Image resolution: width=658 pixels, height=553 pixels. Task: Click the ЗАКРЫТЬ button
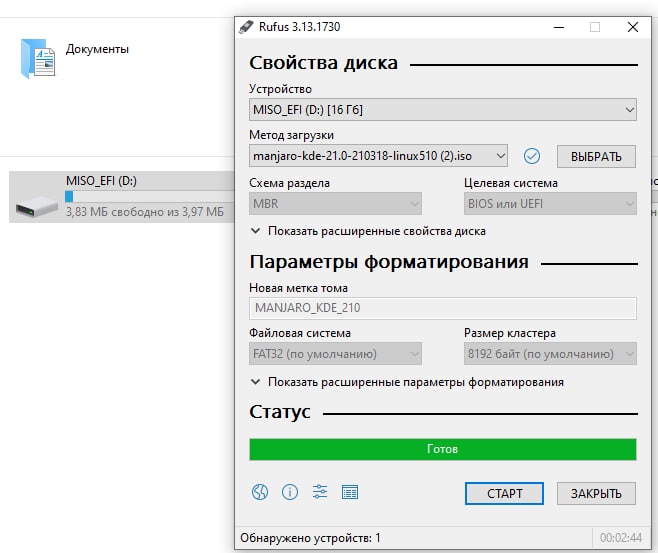coord(596,493)
